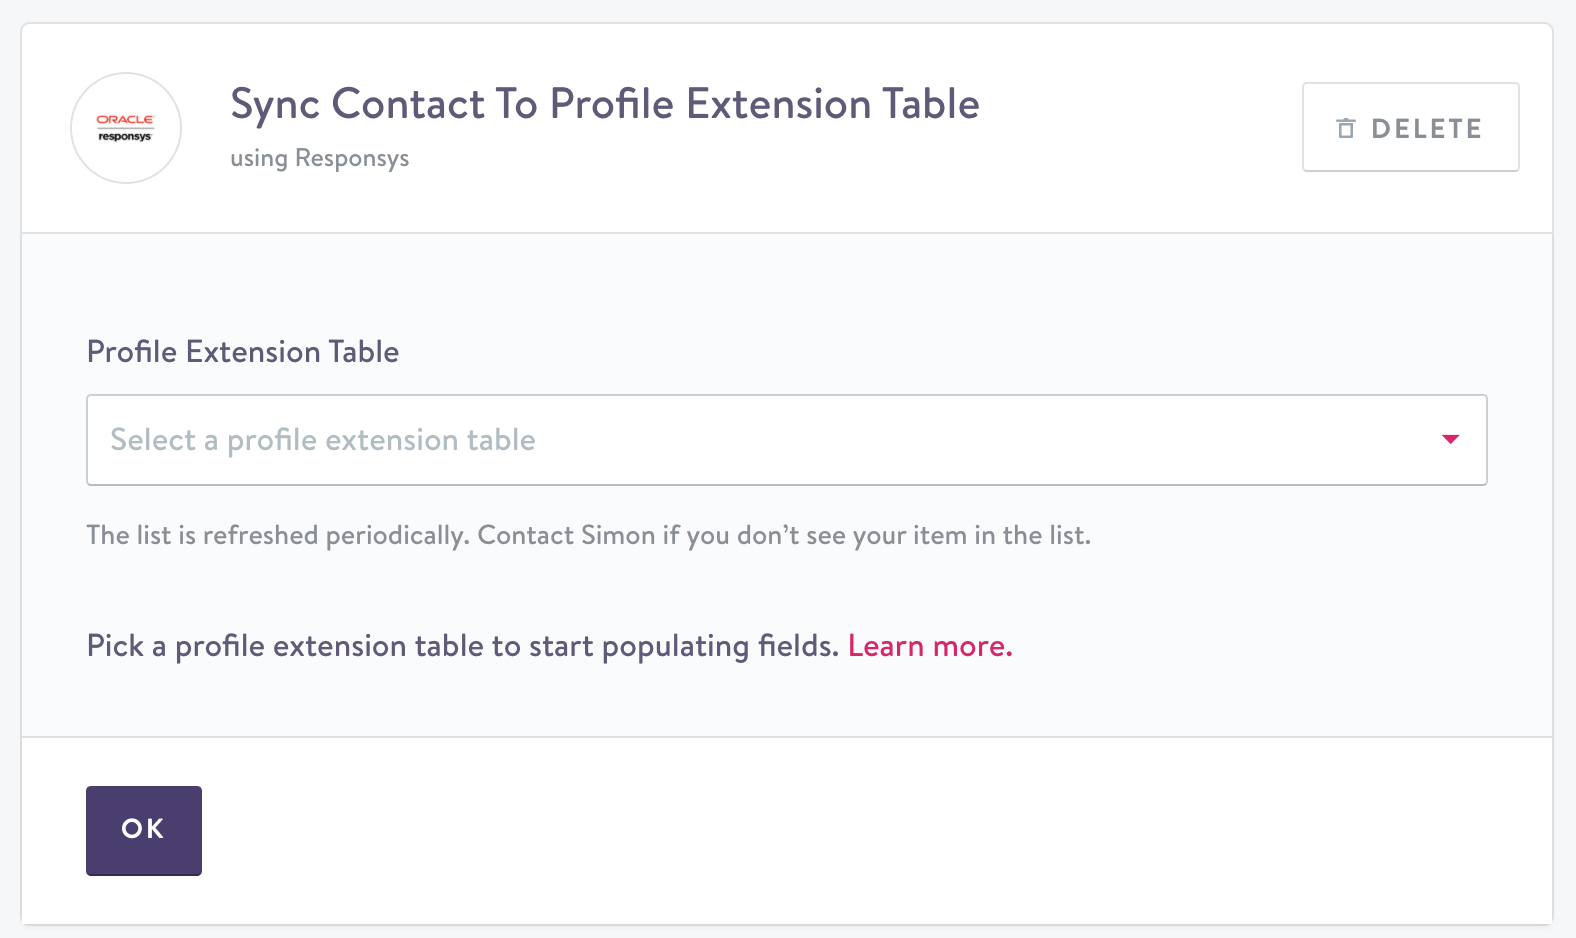Click the Oracle Responsys logo icon
The width and height of the screenshot is (1576, 938).
(x=126, y=128)
